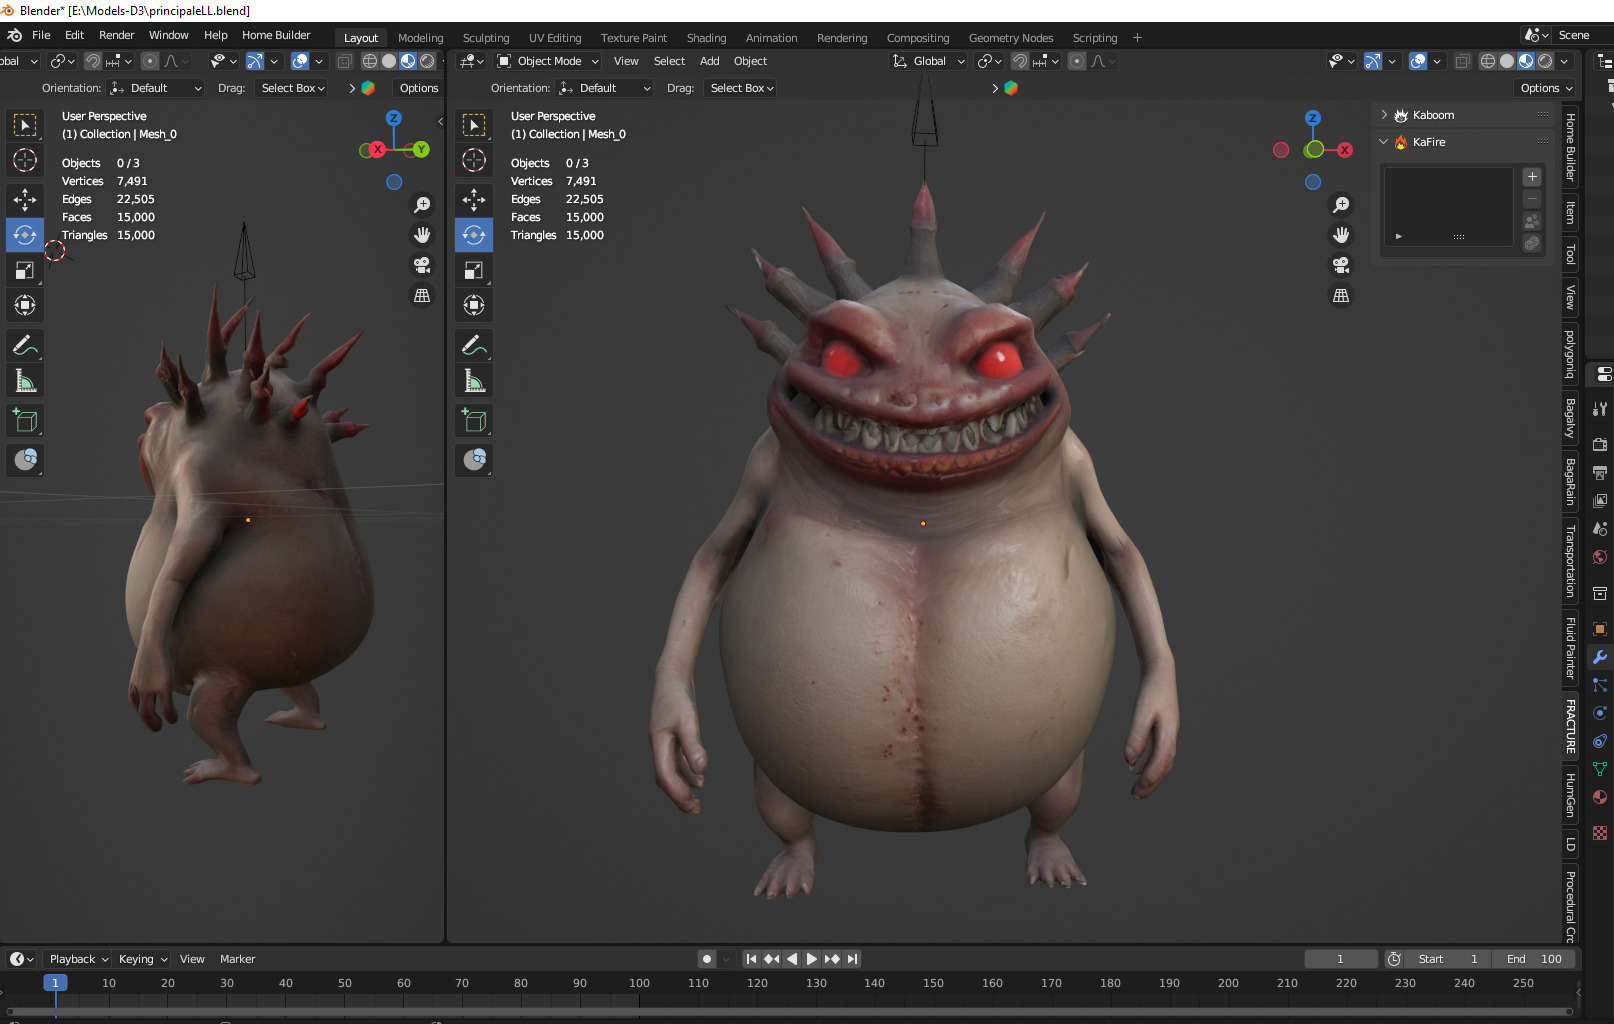Open right viewport Orientation Default dropdown

coord(605,88)
